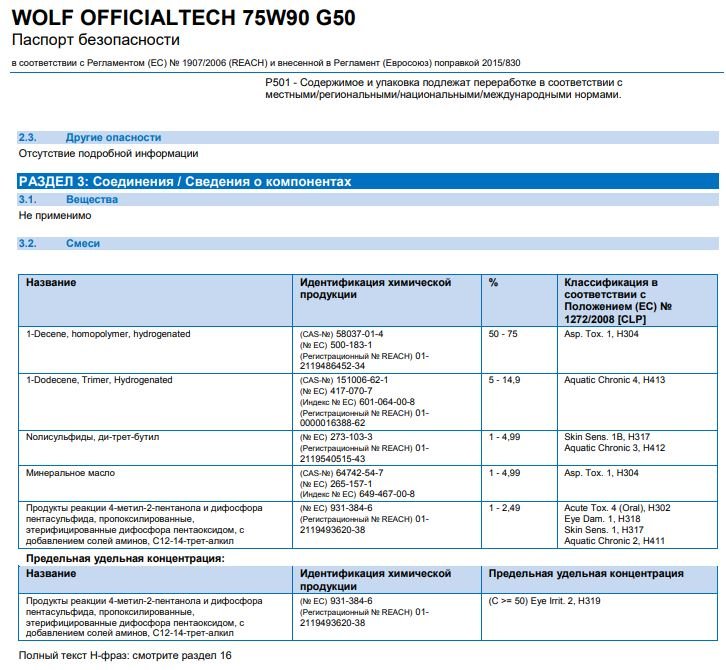
Task: Click the subtitle Паспорт безопасности
Action: pyautogui.click(x=95, y=40)
